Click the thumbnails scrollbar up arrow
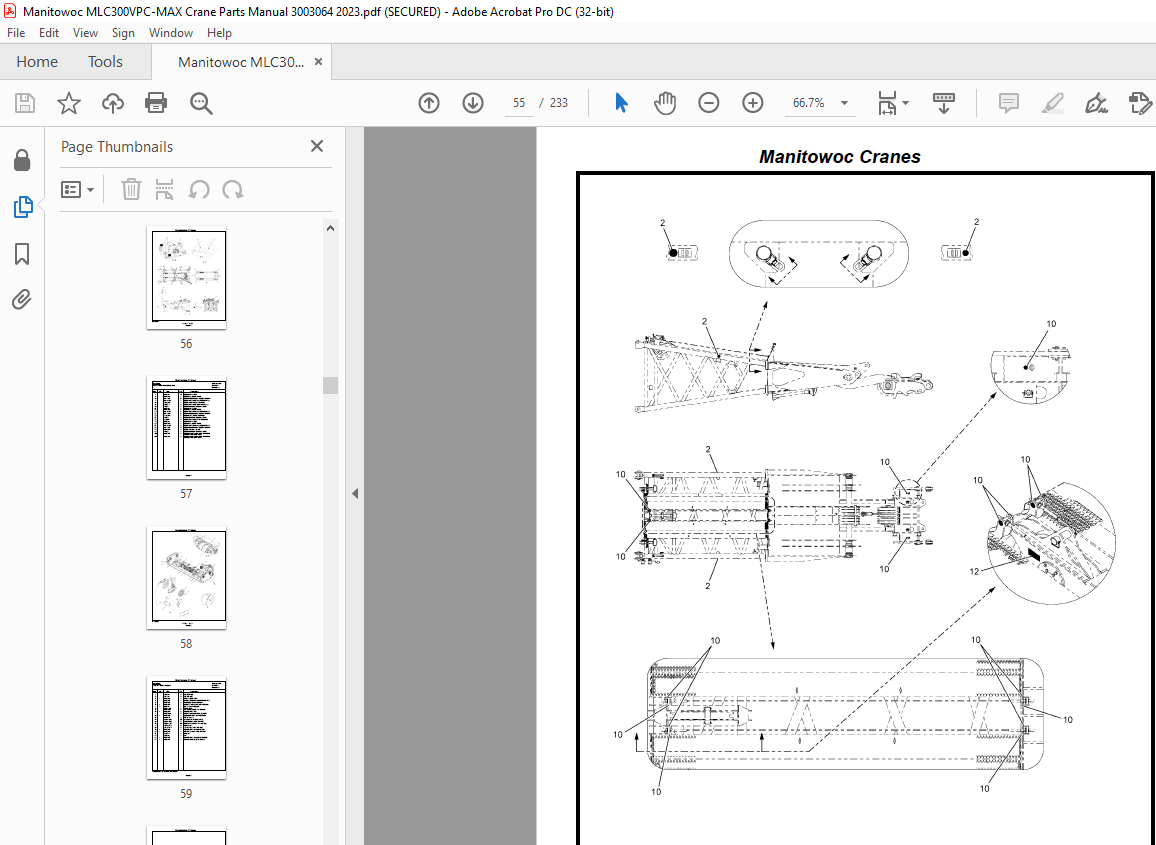Screen dimensions: 1156x845 pyautogui.click(x=330, y=229)
